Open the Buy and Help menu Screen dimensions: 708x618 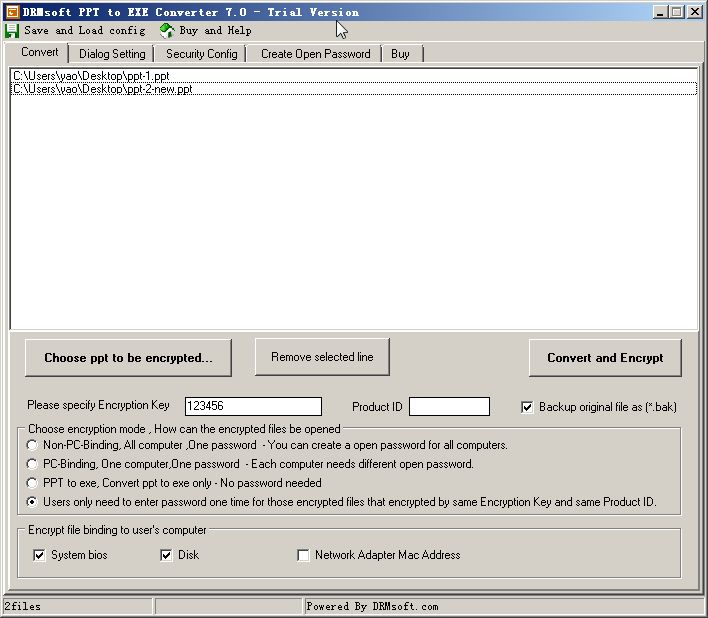215,31
